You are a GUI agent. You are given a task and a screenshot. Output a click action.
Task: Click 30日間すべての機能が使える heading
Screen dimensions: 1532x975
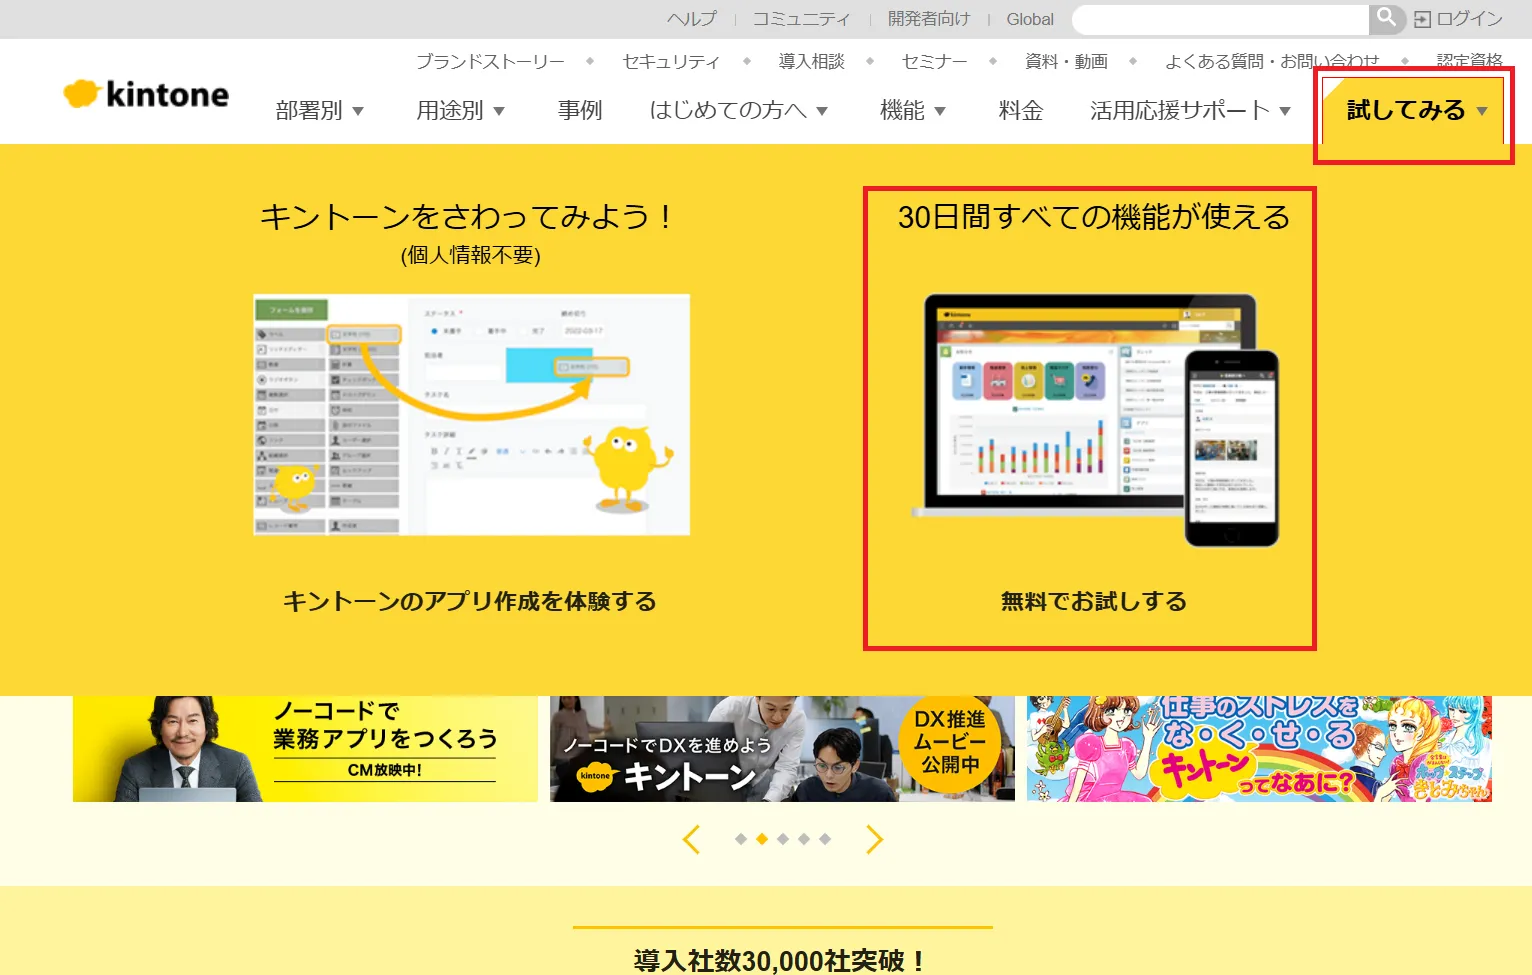click(1094, 217)
